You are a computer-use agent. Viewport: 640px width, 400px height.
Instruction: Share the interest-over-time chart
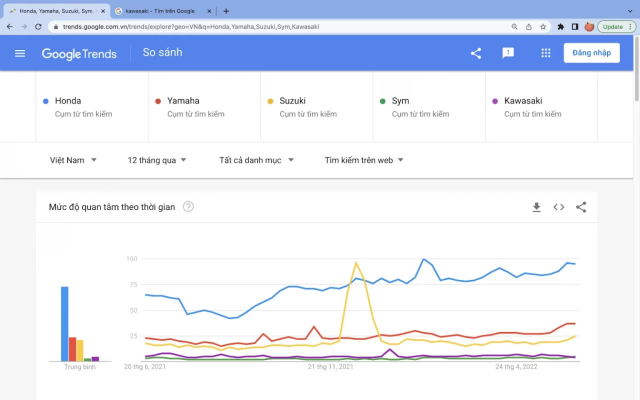581,207
